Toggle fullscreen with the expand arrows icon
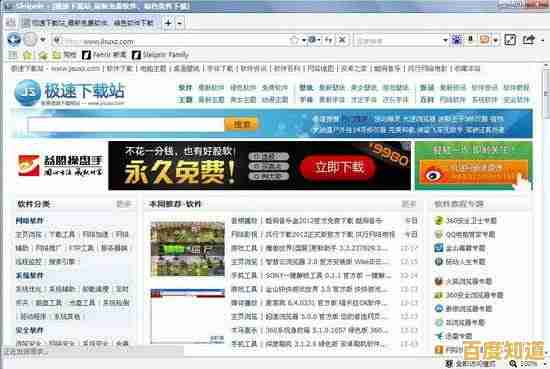Image resolution: width=550 pixels, height=369 pixels. coord(510,40)
